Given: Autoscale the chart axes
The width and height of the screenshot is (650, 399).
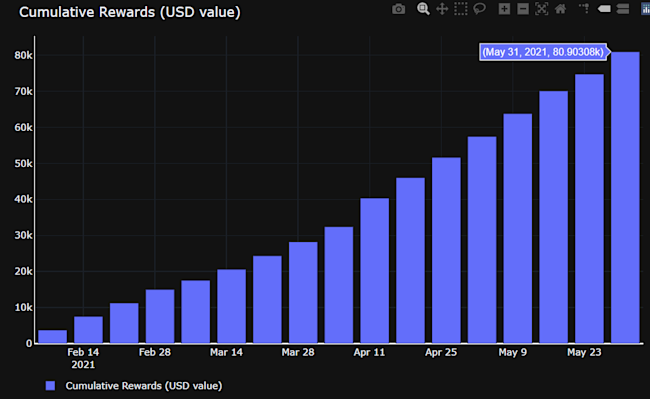Looking at the screenshot, I should (x=541, y=9).
